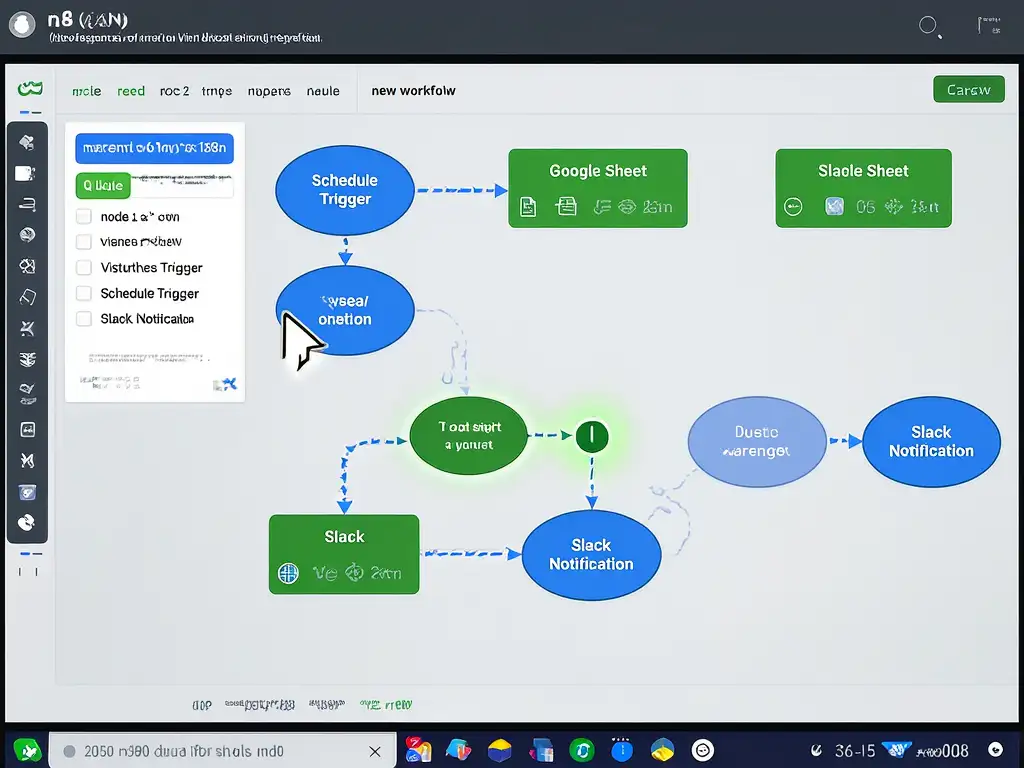Select the Slaole Sheet node on the canvas
Screen dimensions: 1024x768
point(863,188)
